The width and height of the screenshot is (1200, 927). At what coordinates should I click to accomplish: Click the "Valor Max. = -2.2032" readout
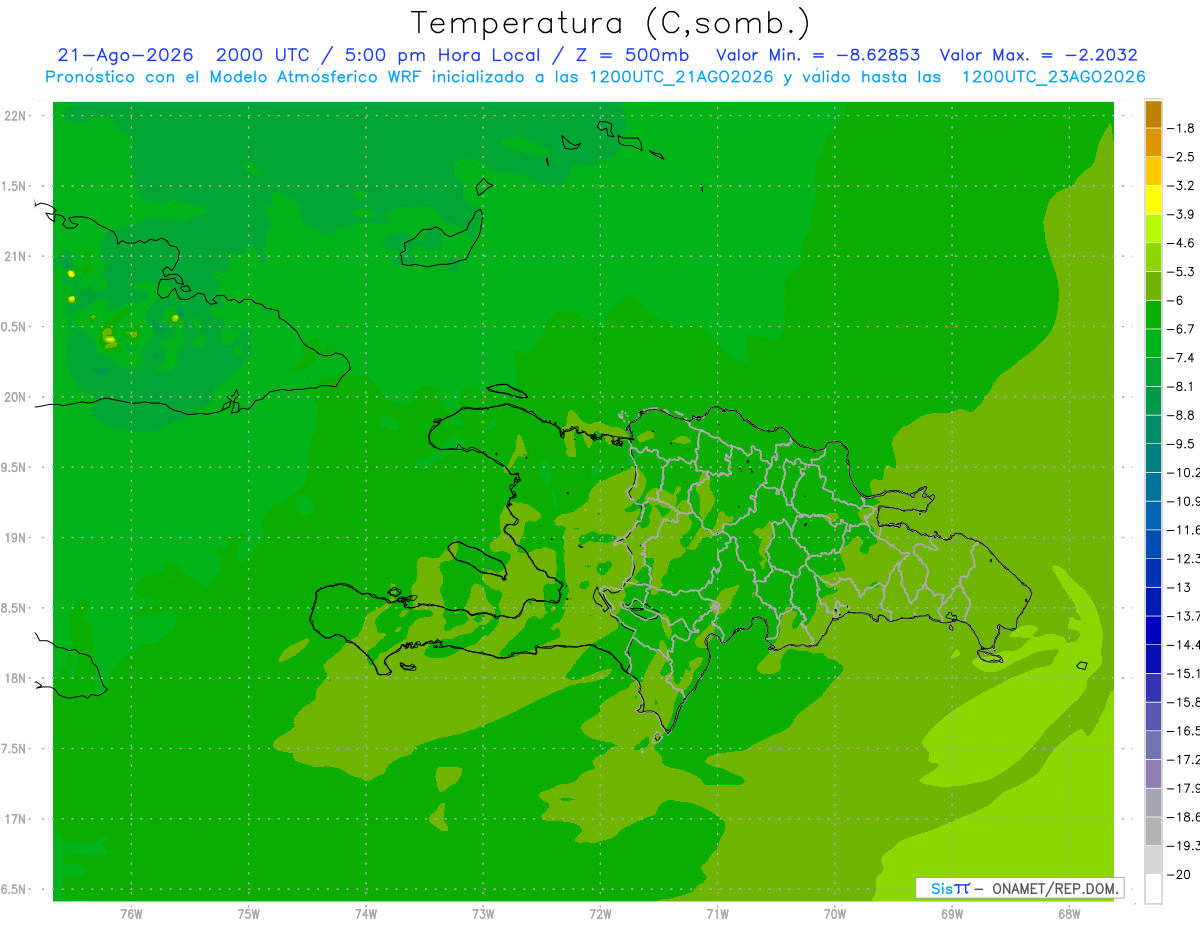pyautogui.click(x=1039, y=55)
